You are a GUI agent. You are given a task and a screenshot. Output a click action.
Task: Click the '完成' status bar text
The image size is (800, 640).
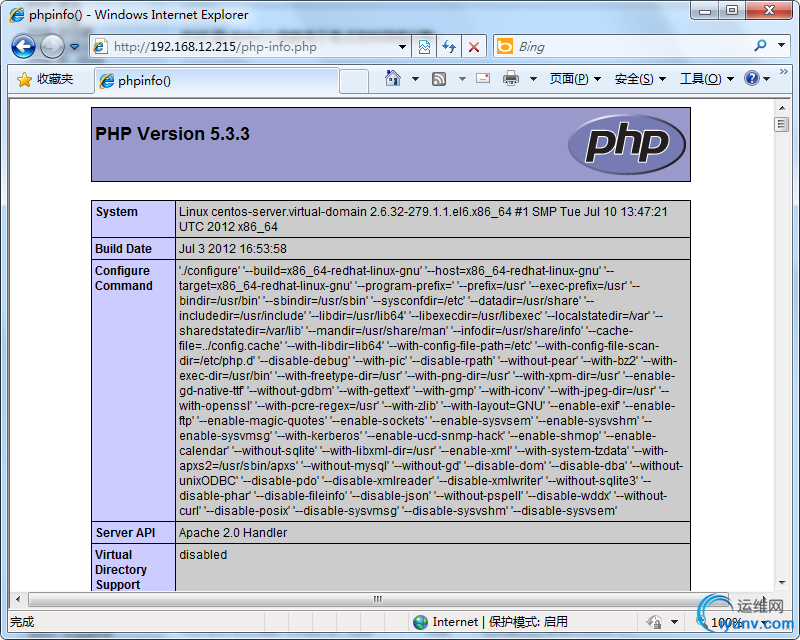point(22,622)
